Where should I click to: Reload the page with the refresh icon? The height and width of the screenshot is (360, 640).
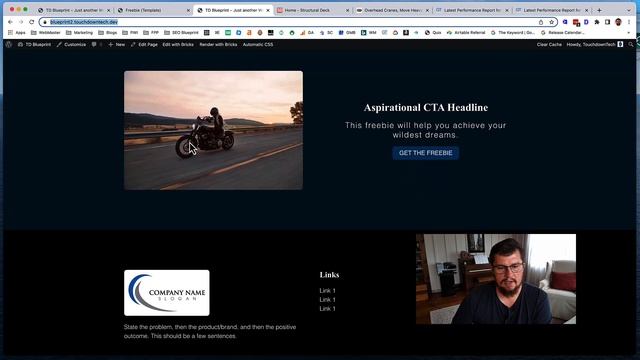click(x=31, y=22)
